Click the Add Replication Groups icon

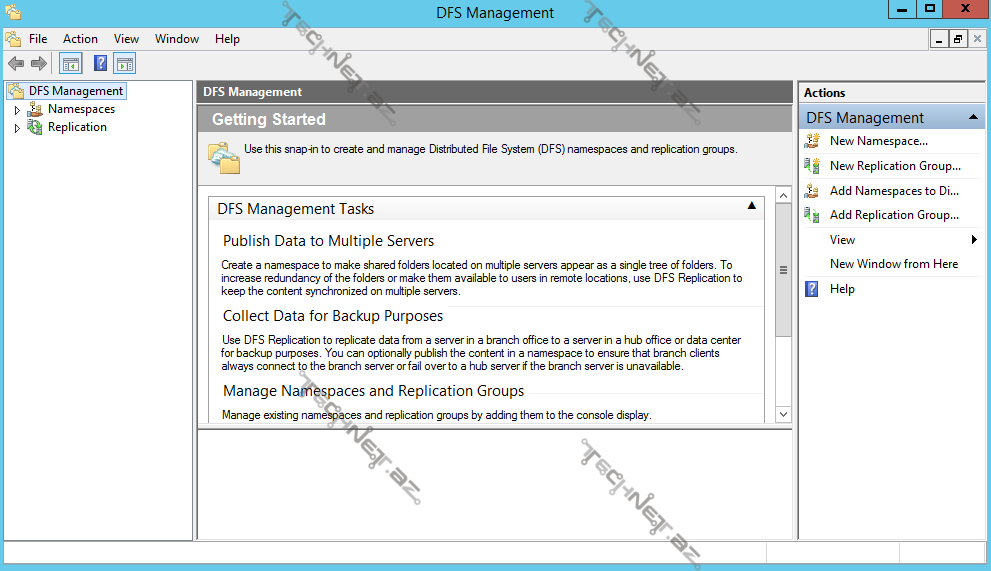point(812,215)
